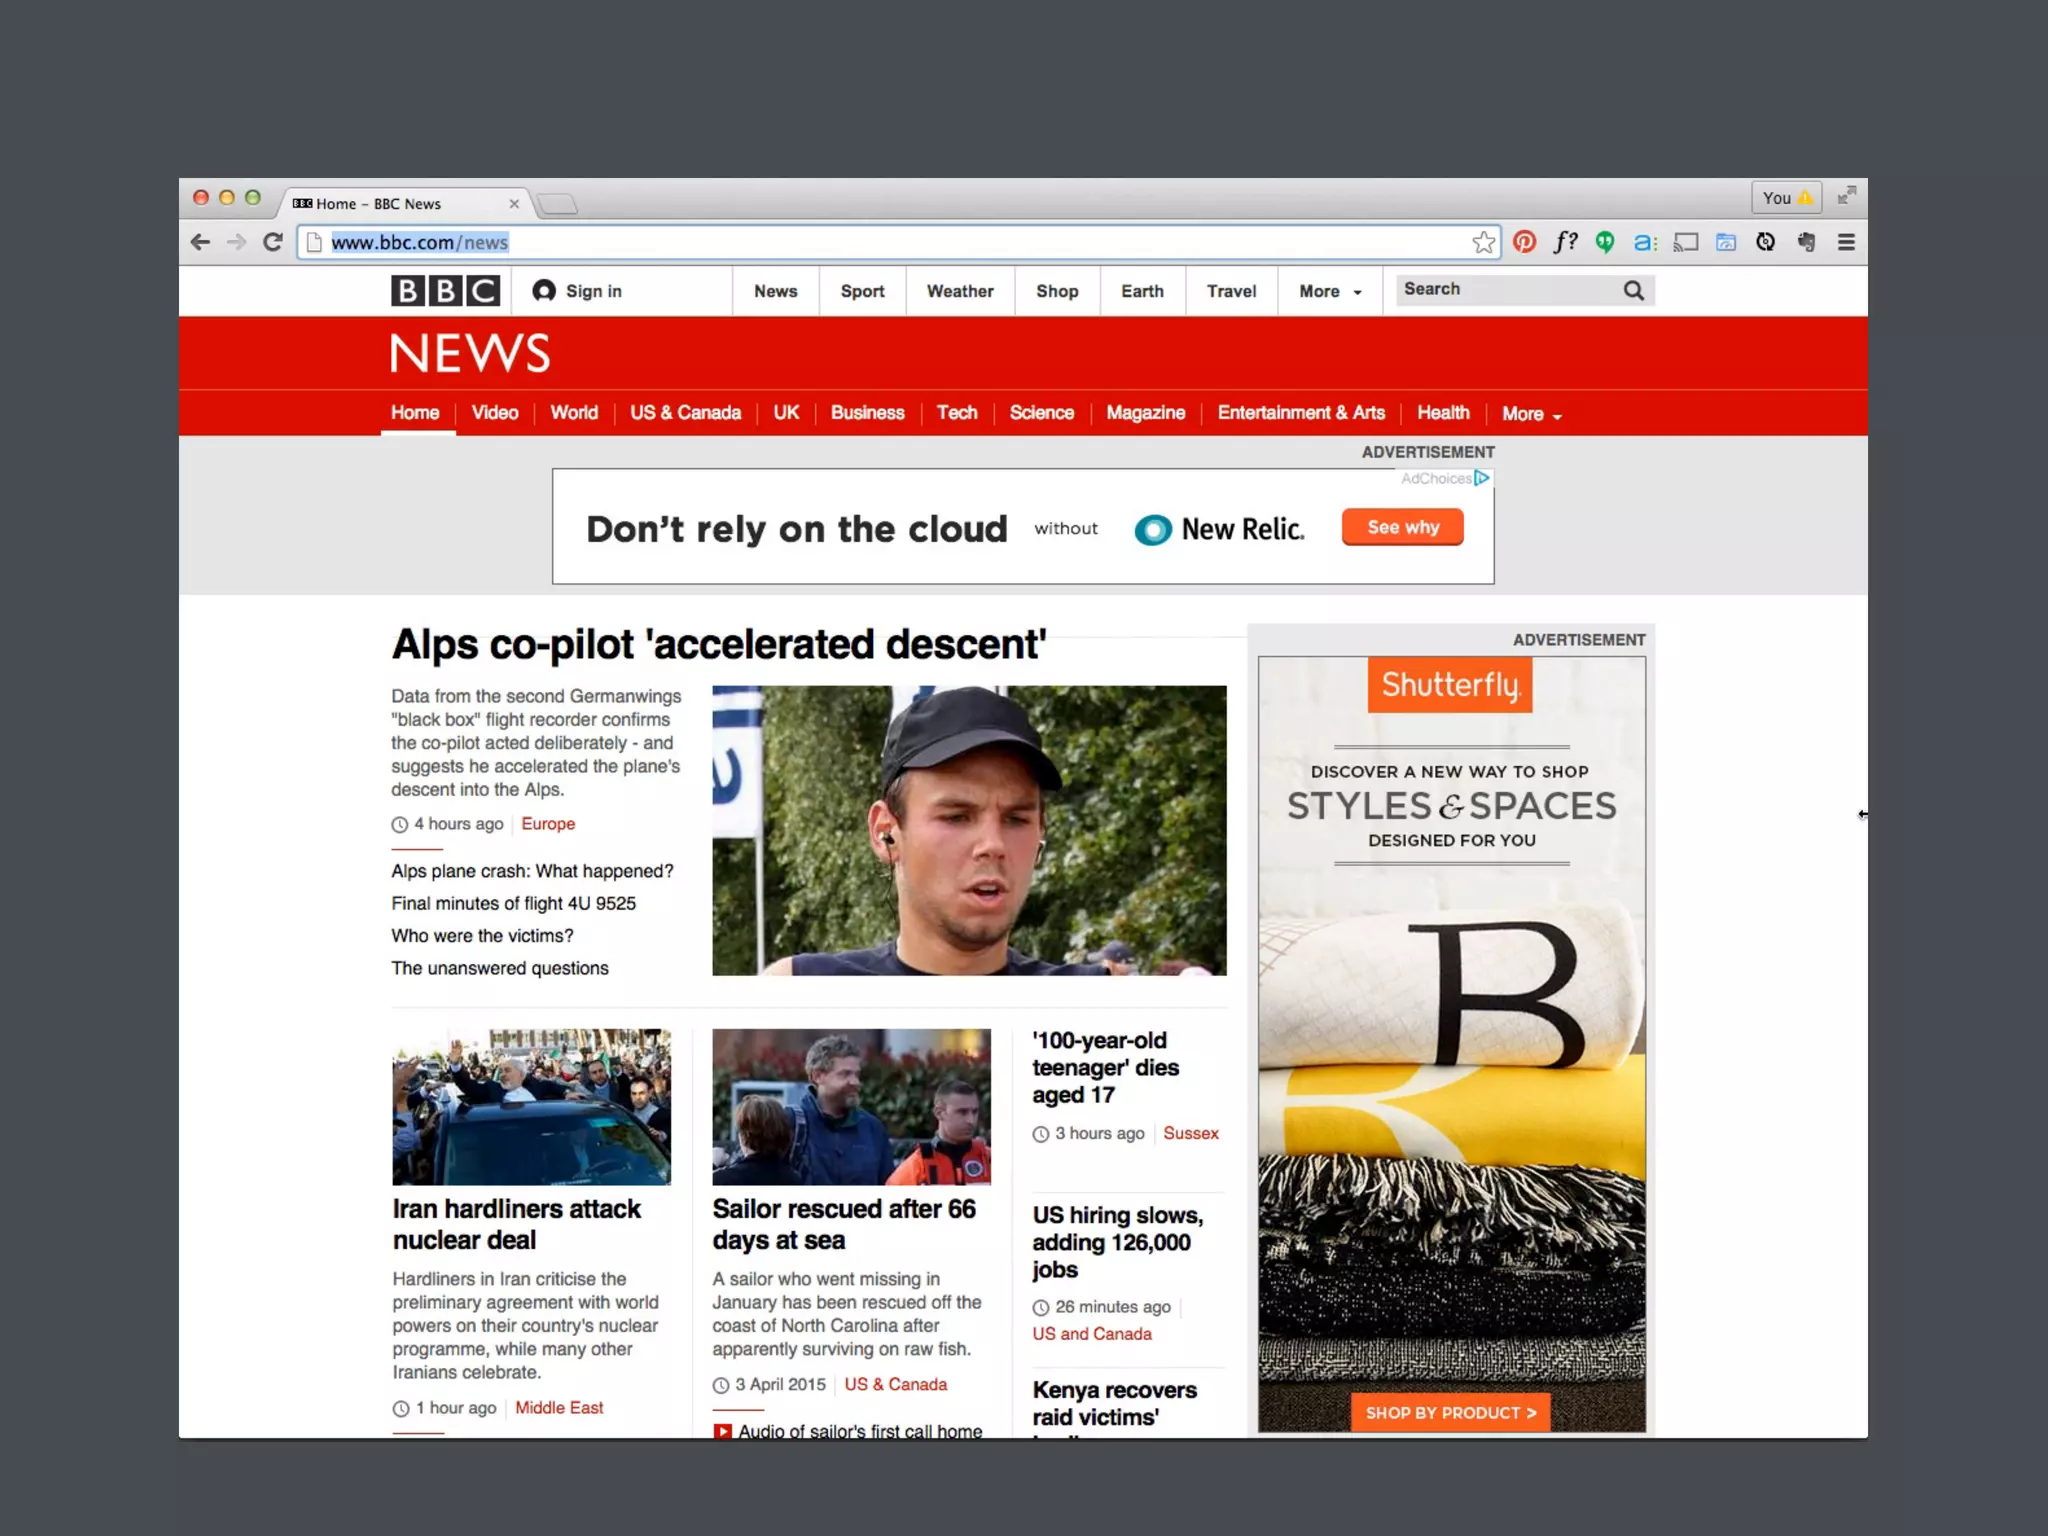Select the Tech section tab

[957, 413]
